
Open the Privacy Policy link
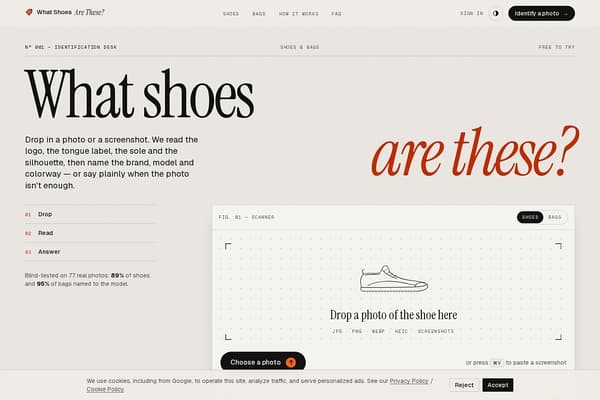click(x=409, y=381)
